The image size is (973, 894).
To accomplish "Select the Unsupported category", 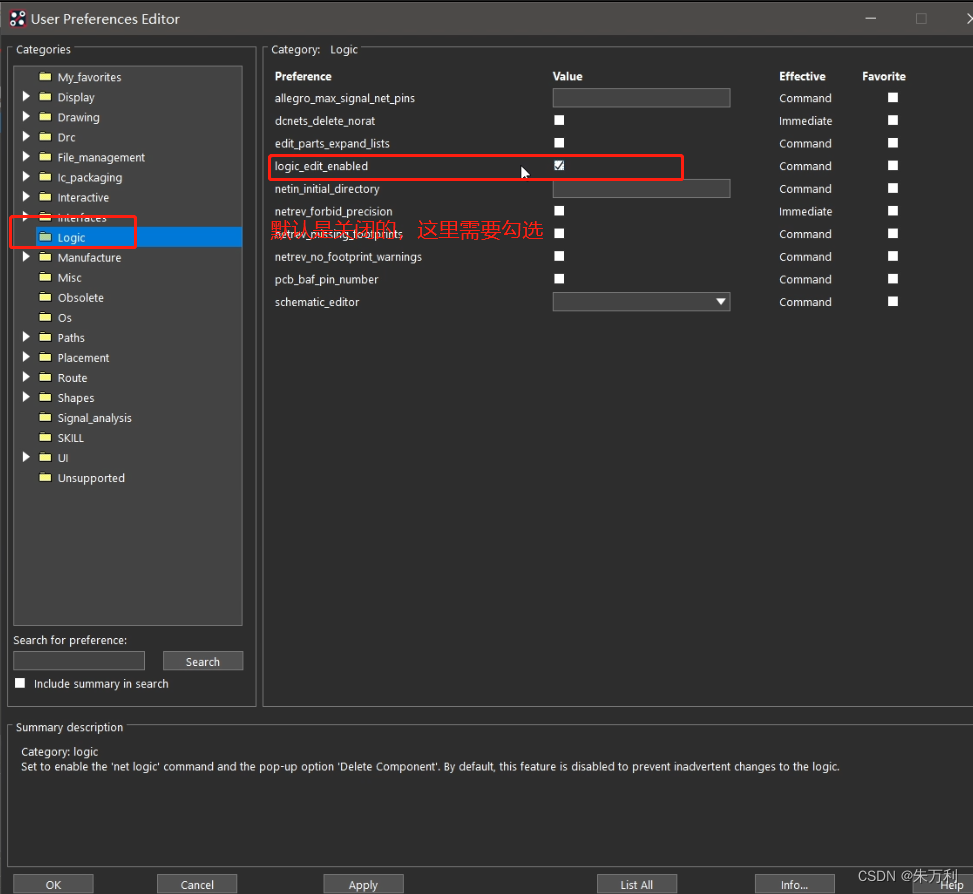I will click(91, 478).
